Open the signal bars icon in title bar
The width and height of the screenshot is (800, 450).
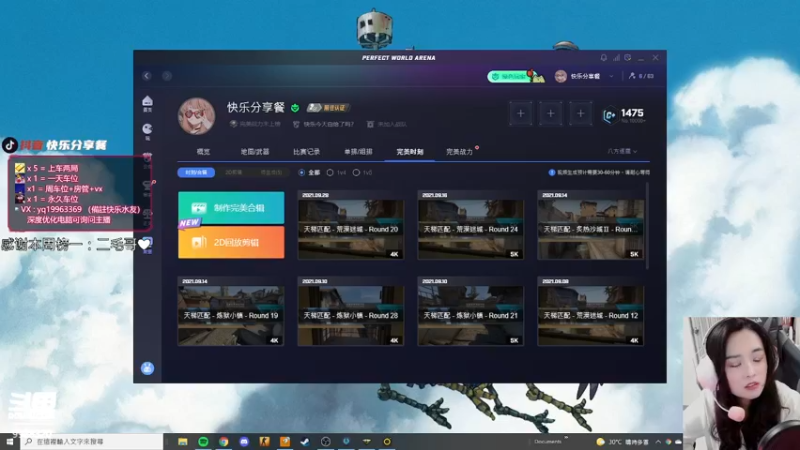tap(616, 58)
